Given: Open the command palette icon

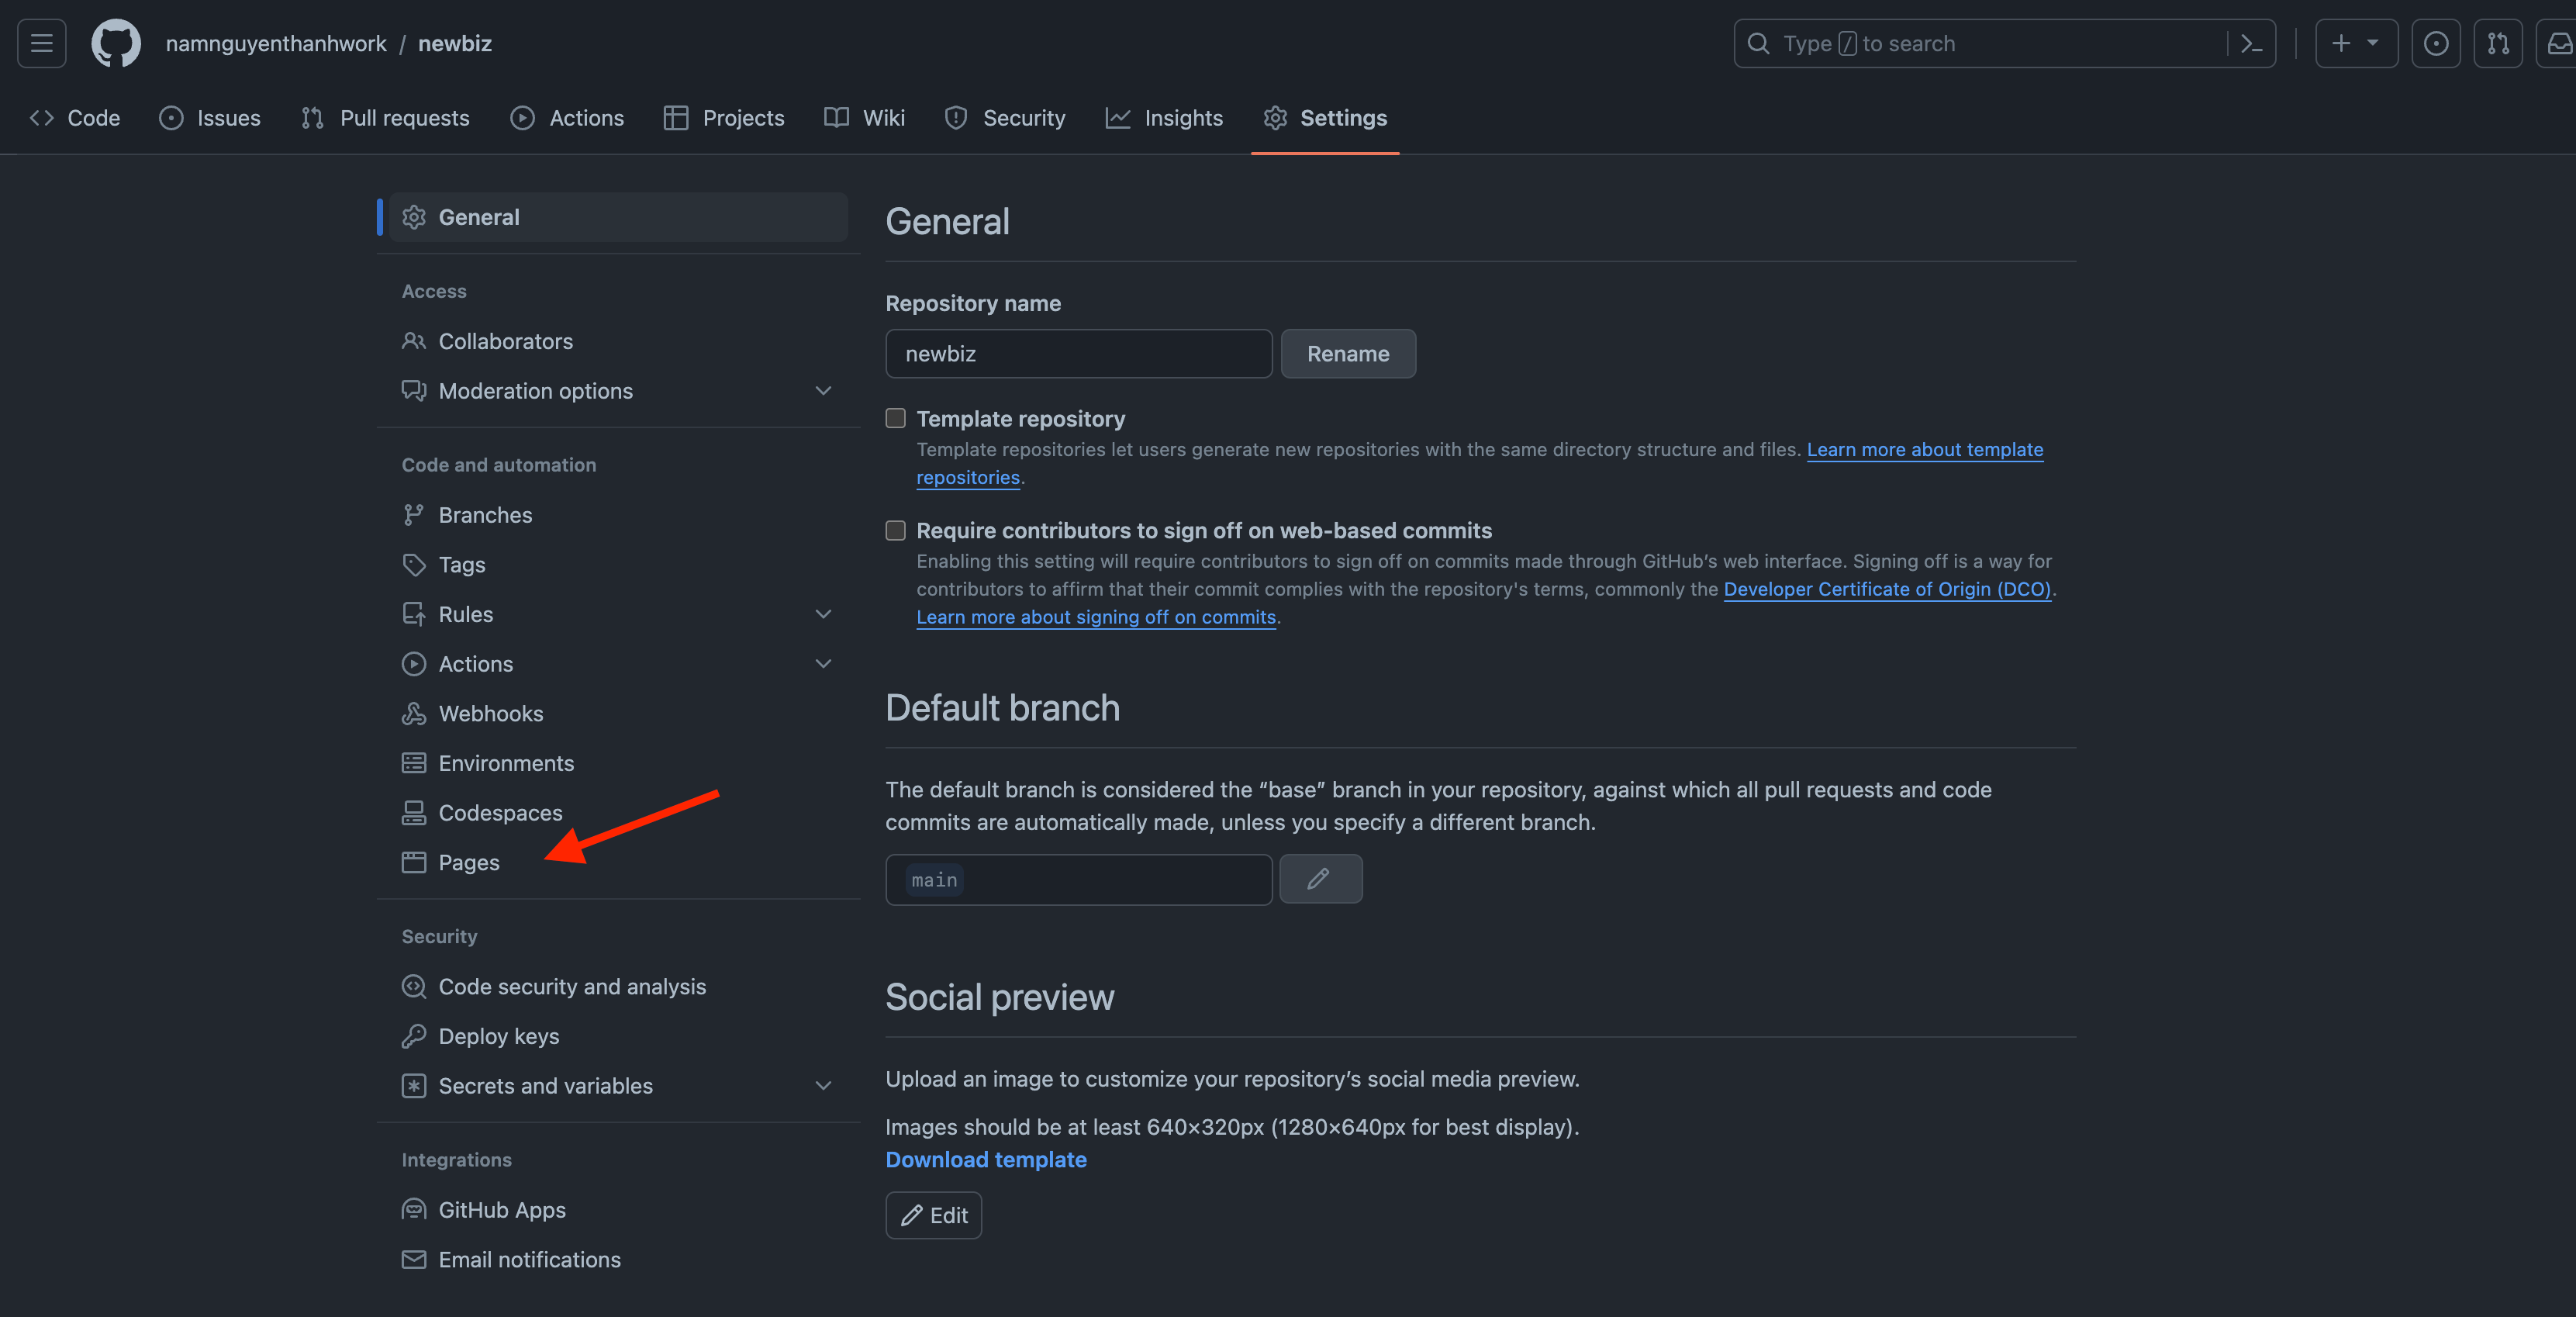Looking at the screenshot, I should point(2251,43).
